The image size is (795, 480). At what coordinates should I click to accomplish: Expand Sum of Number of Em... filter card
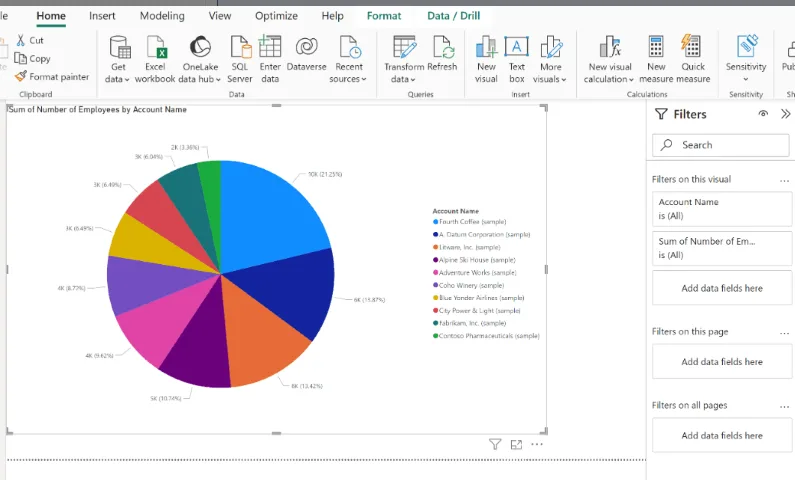coord(721,248)
